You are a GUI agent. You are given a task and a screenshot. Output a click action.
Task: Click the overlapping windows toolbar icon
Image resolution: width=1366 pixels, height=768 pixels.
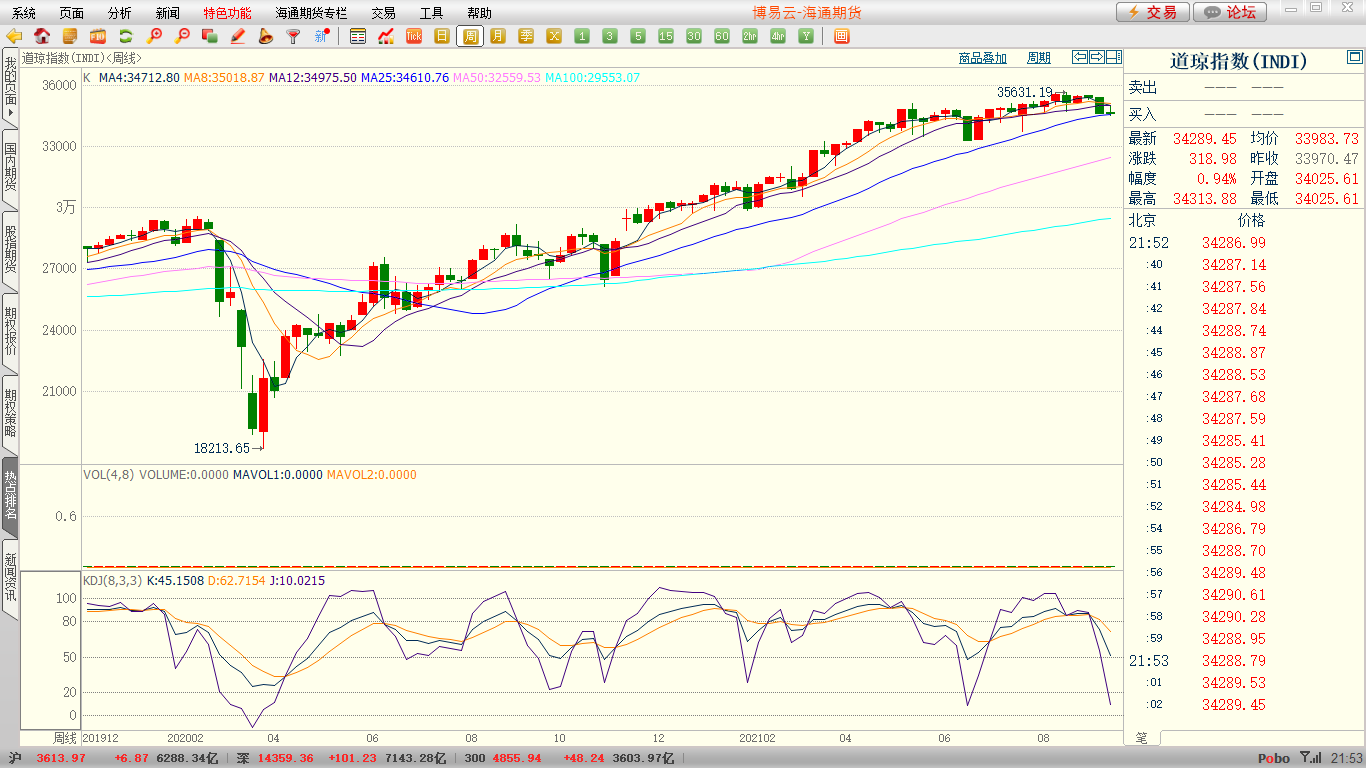click(x=210, y=36)
